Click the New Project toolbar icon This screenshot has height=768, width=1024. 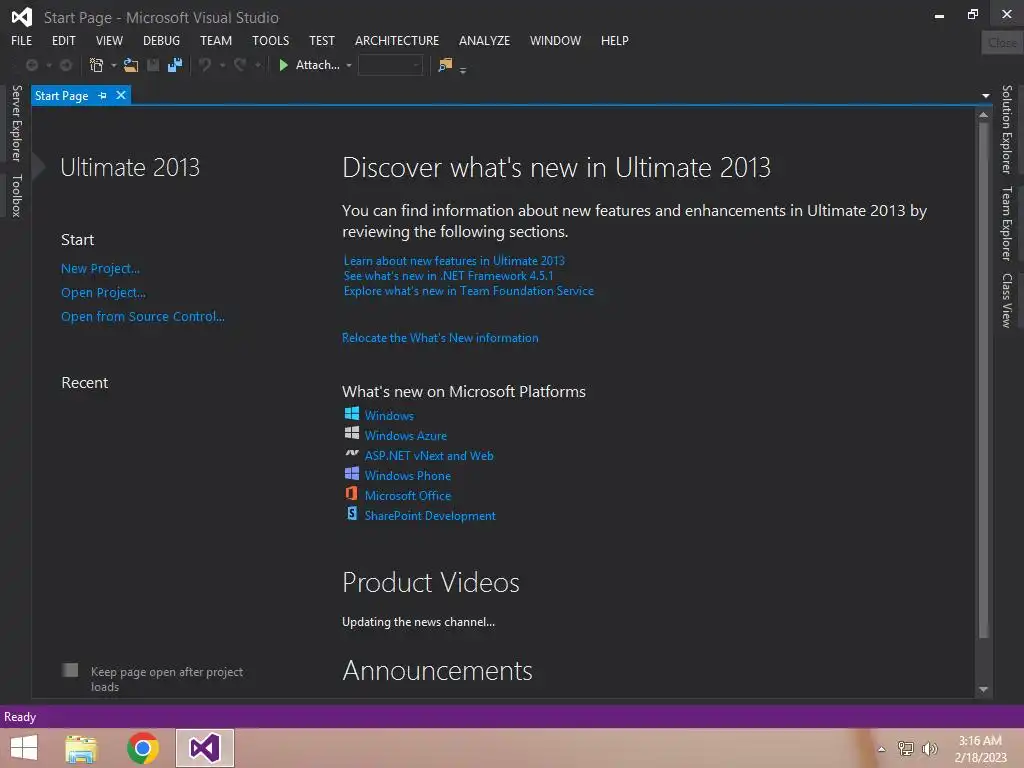click(96, 65)
